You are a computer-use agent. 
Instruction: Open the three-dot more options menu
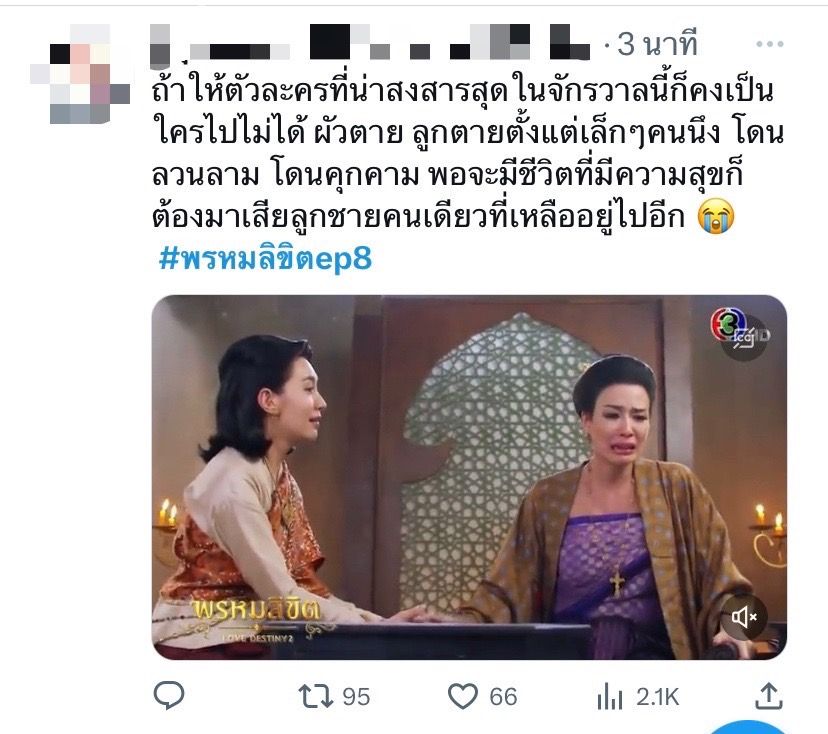(769, 44)
